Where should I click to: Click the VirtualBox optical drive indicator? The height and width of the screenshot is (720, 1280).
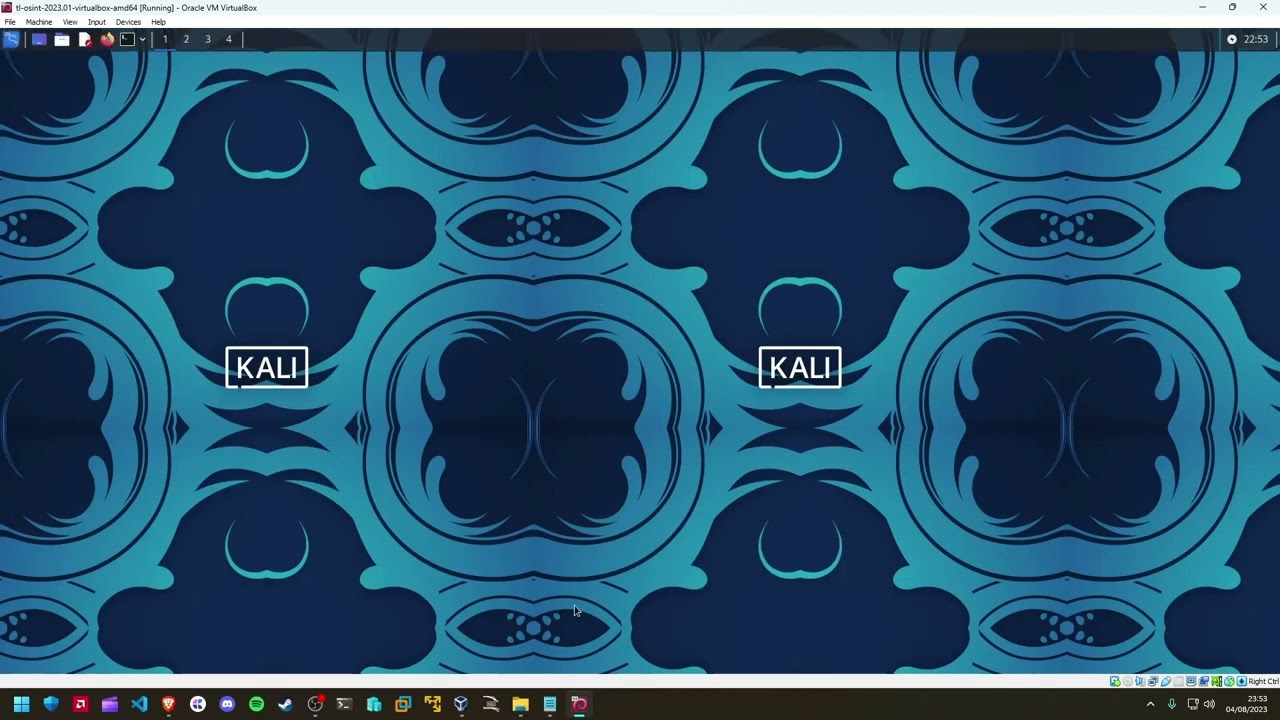pyautogui.click(x=1128, y=682)
